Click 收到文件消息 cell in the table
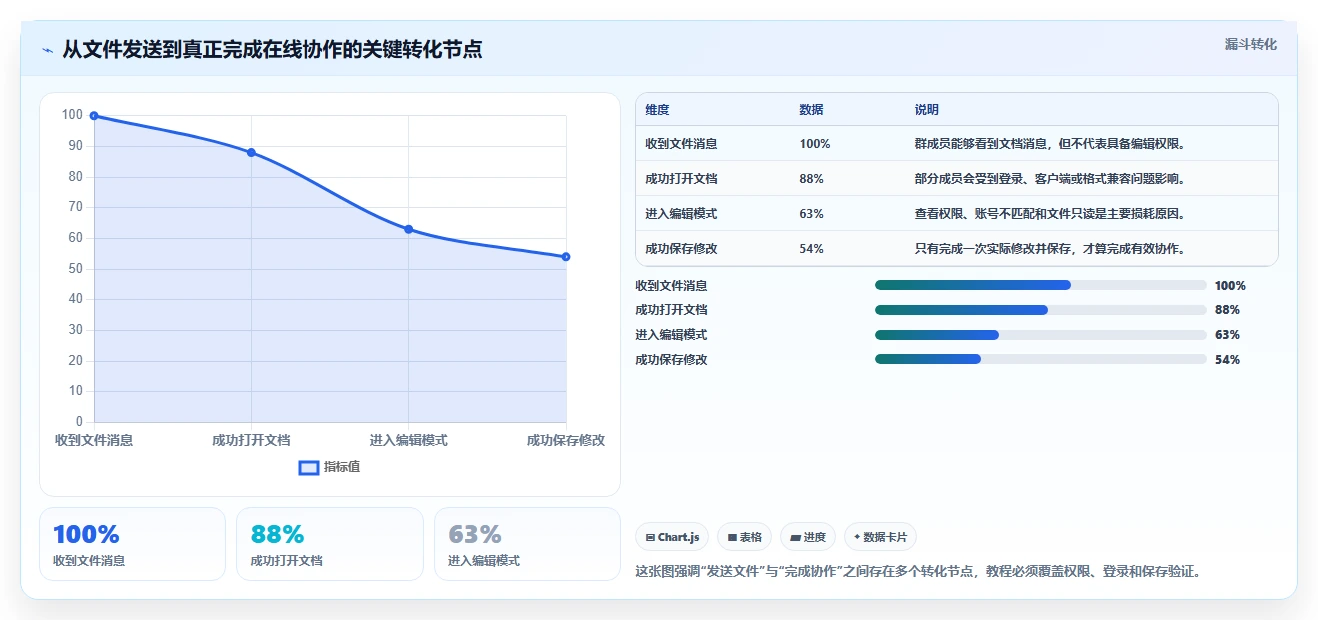Viewport: 1318px width, 620px height. point(681,144)
